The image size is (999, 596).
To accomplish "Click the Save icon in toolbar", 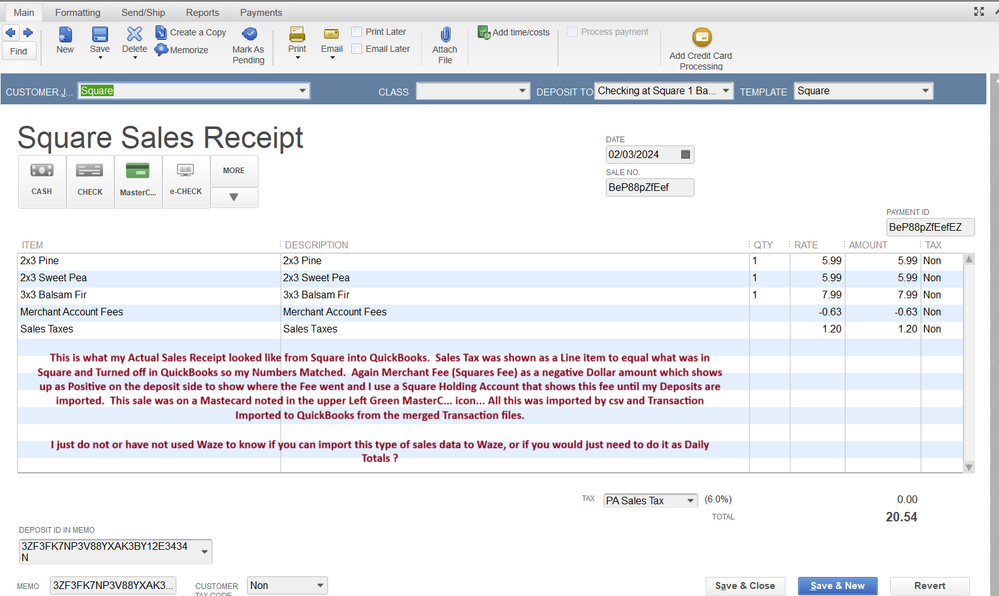I will 100,36.
